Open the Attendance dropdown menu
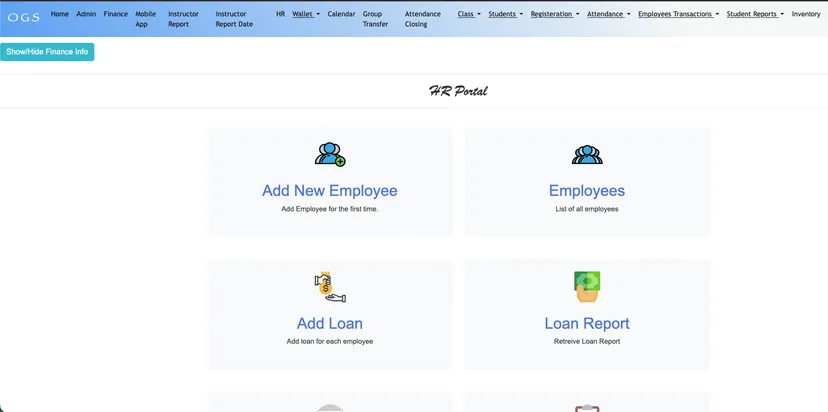828x412 pixels. [608, 14]
